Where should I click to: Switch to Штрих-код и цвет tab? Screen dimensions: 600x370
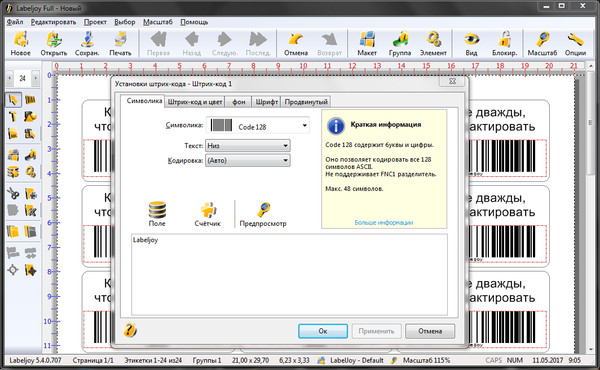tap(195, 102)
